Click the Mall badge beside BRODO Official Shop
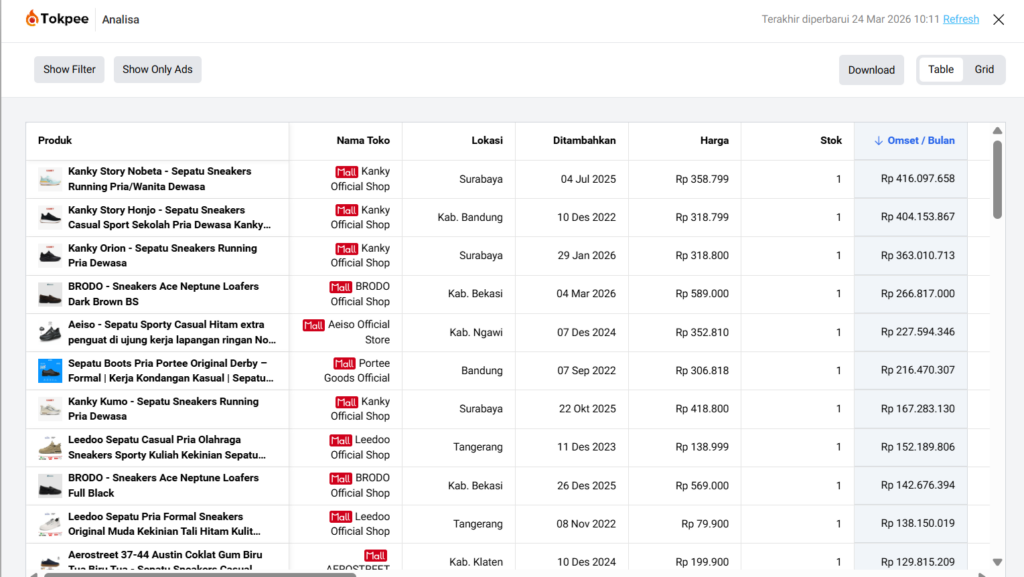 click(343, 286)
